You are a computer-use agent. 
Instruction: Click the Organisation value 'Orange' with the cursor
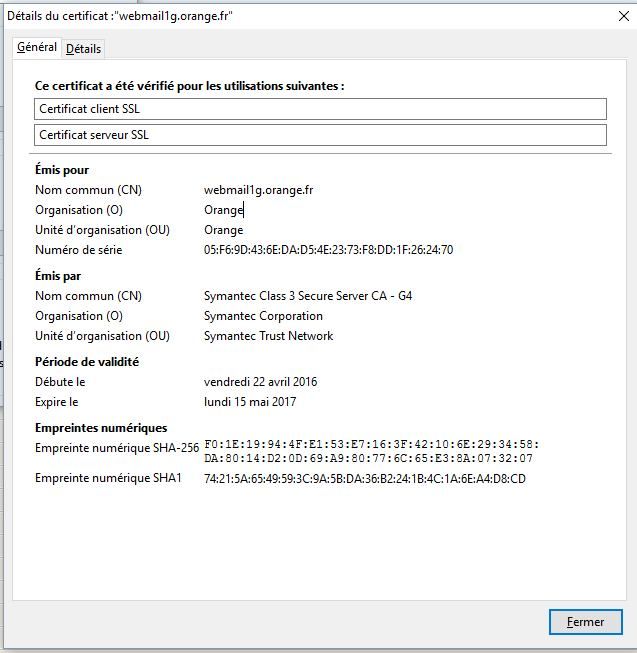[224, 210]
